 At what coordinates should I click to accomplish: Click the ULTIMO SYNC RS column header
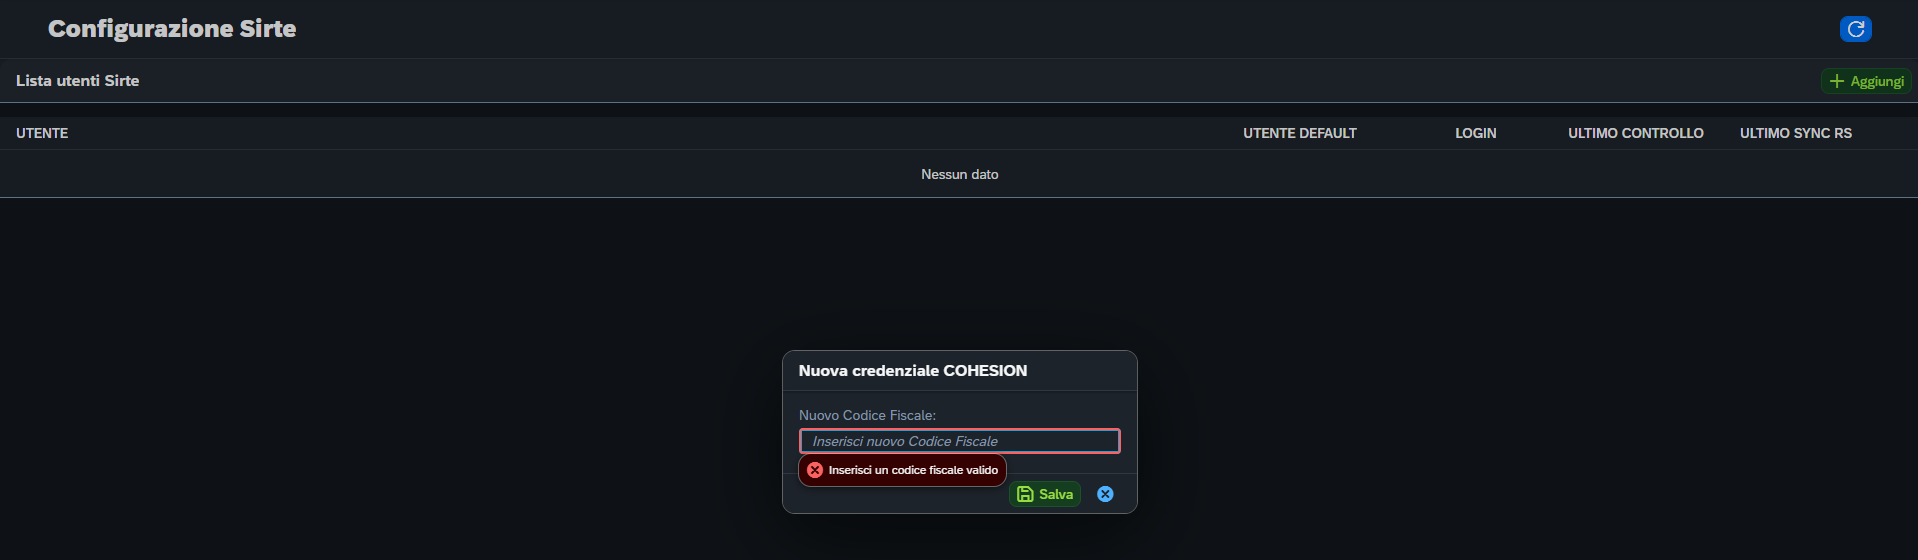pyautogui.click(x=1795, y=133)
